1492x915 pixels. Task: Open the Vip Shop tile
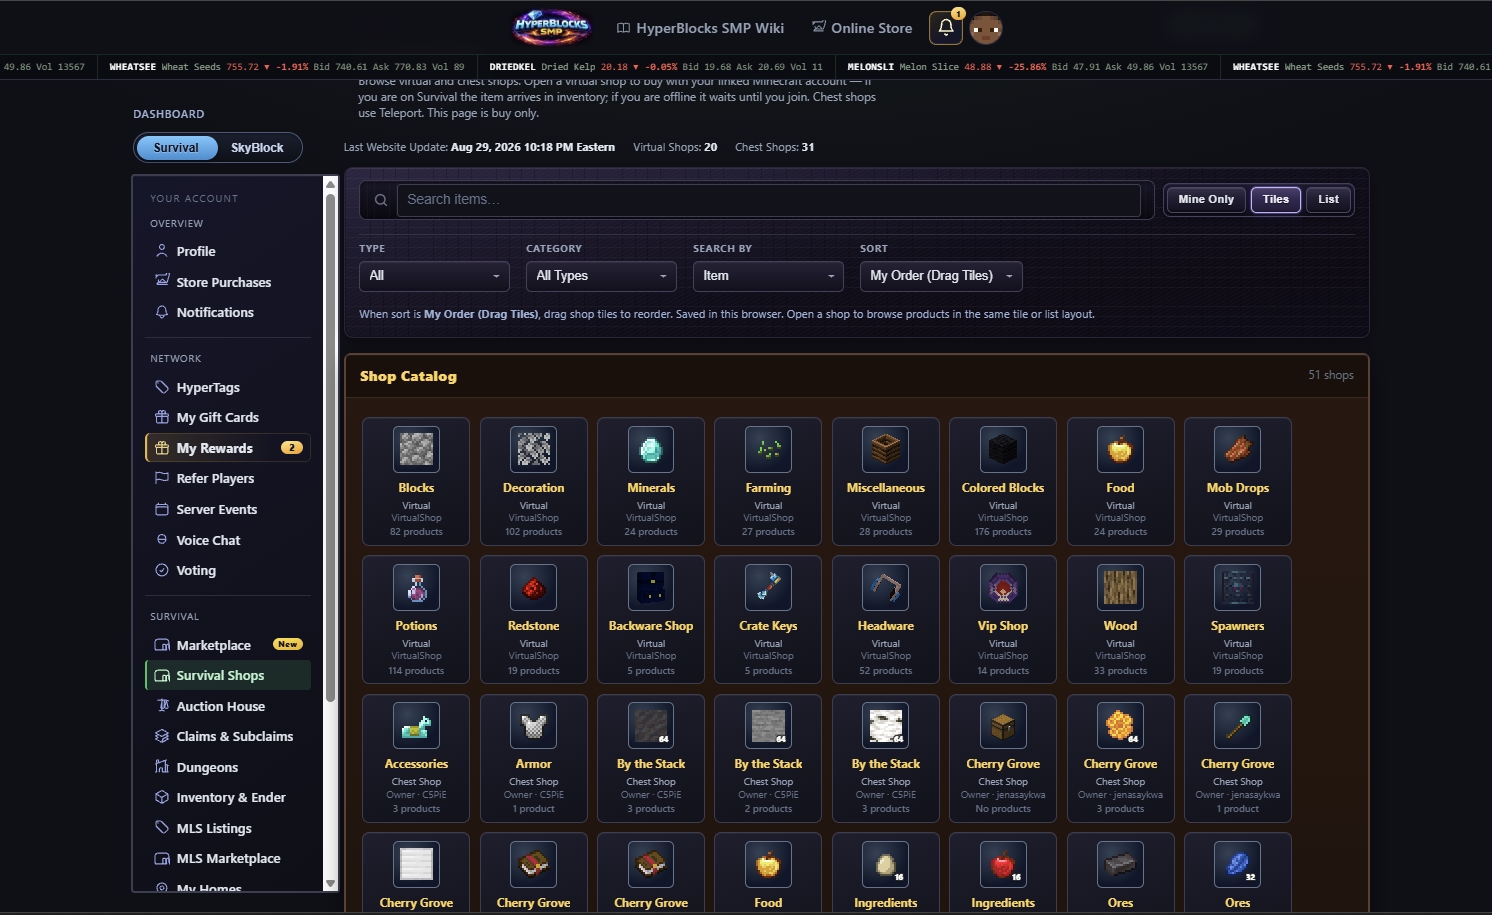click(x=1003, y=620)
